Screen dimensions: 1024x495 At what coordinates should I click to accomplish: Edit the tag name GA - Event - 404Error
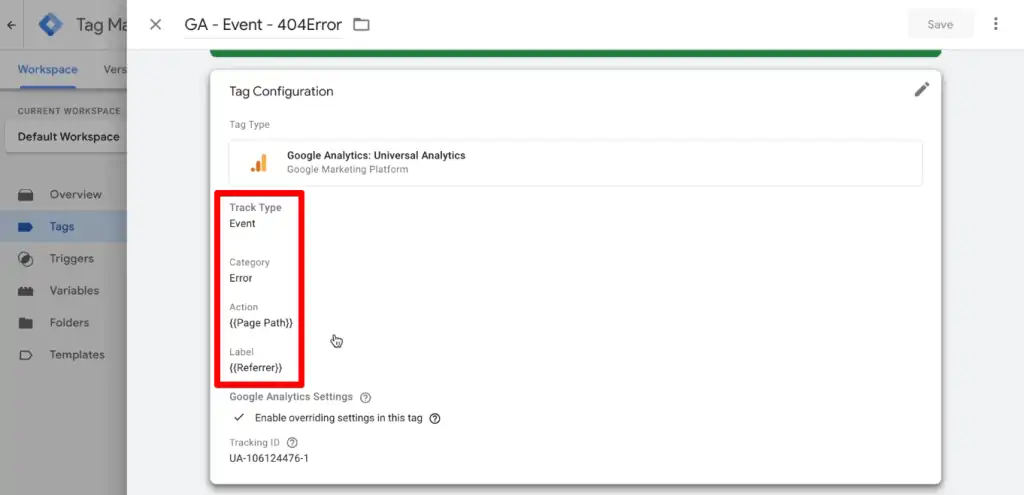click(x=262, y=25)
